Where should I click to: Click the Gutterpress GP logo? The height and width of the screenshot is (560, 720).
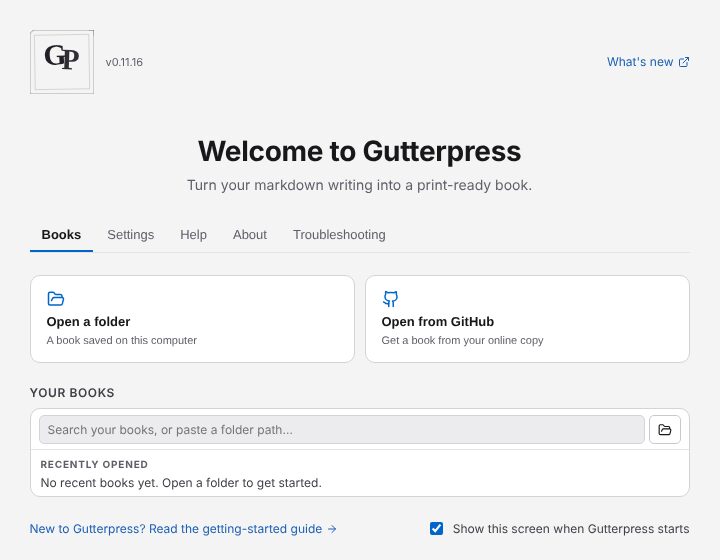click(62, 62)
